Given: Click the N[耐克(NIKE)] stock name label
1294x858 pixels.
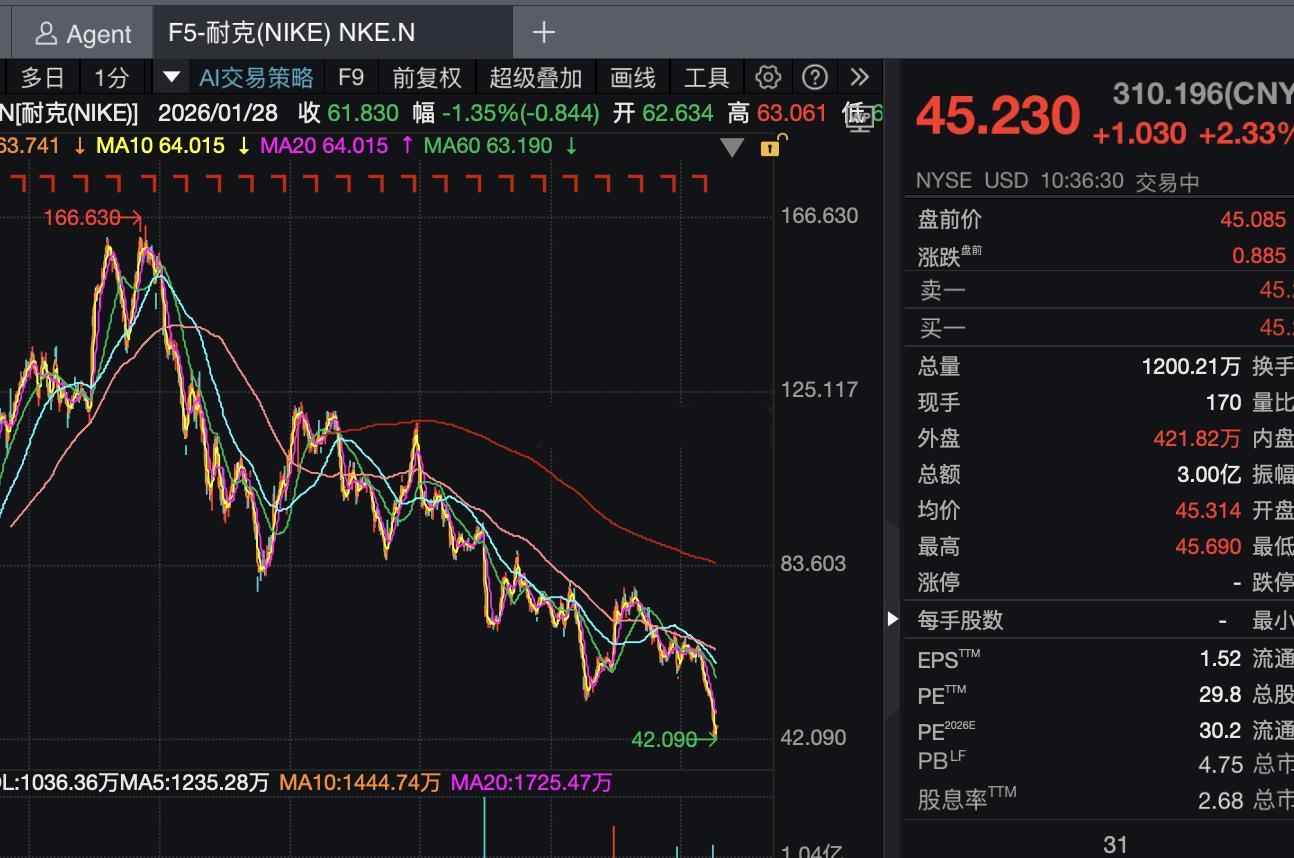Looking at the screenshot, I should coord(69,113).
